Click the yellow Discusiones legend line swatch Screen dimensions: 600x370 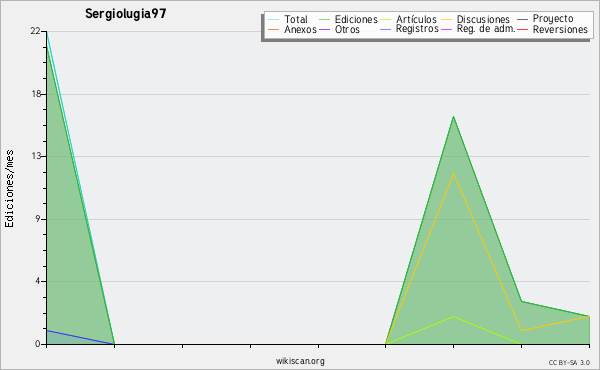pos(446,19)
